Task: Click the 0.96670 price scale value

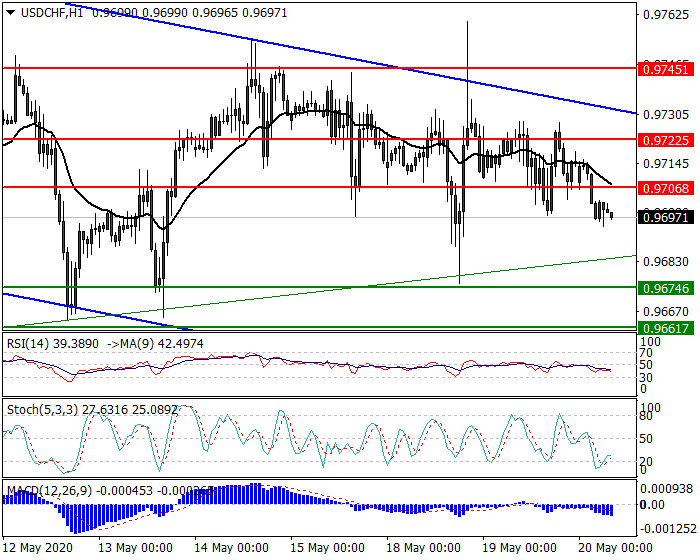Action: click(666, 311)
